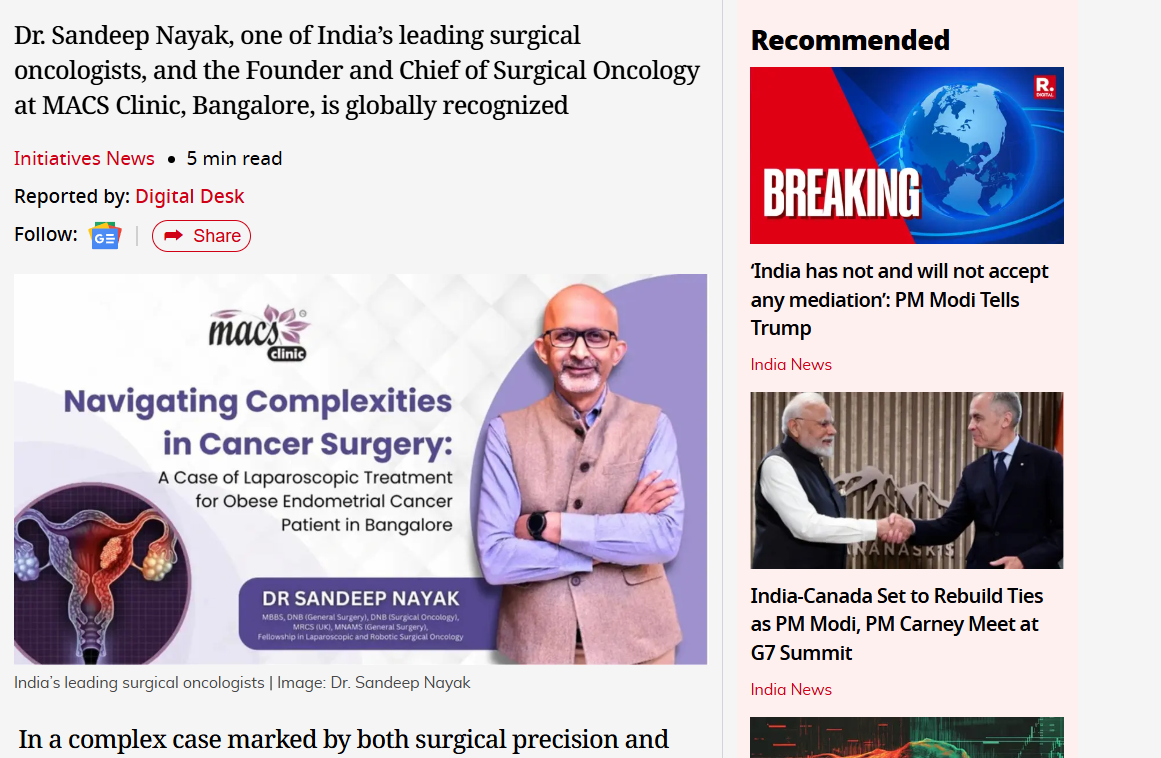Click the MACS Clinic logo in banner
The image size is (1161, 758).
click(258, 333)
